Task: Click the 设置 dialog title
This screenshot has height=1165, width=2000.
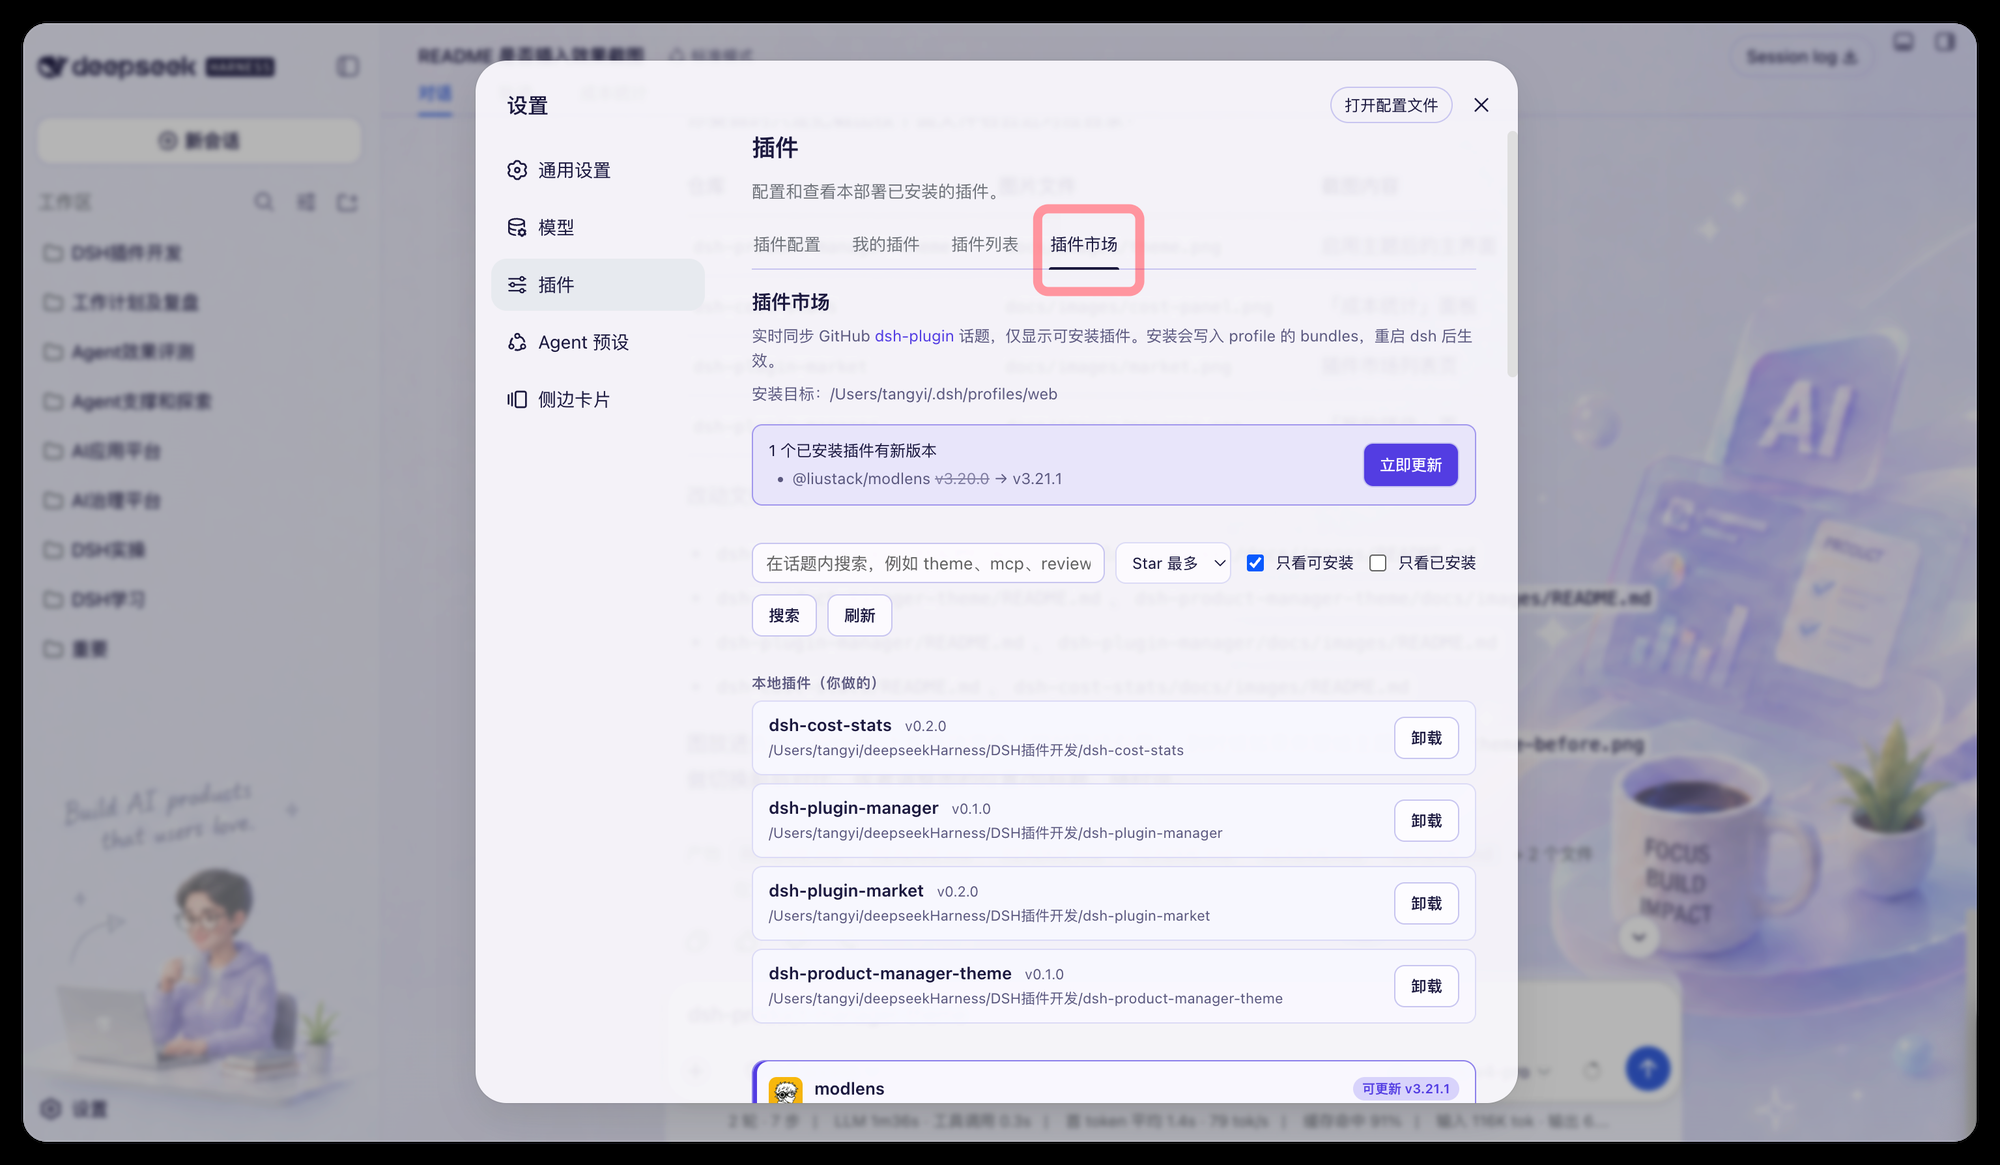Action: click(528, 106)
